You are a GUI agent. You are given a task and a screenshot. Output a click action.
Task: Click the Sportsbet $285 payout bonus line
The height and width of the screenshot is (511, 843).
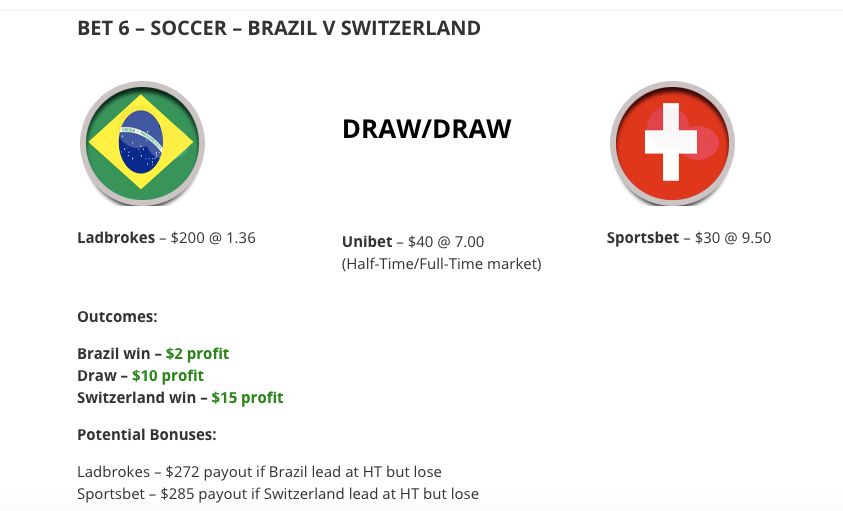(x=278, y=494)
